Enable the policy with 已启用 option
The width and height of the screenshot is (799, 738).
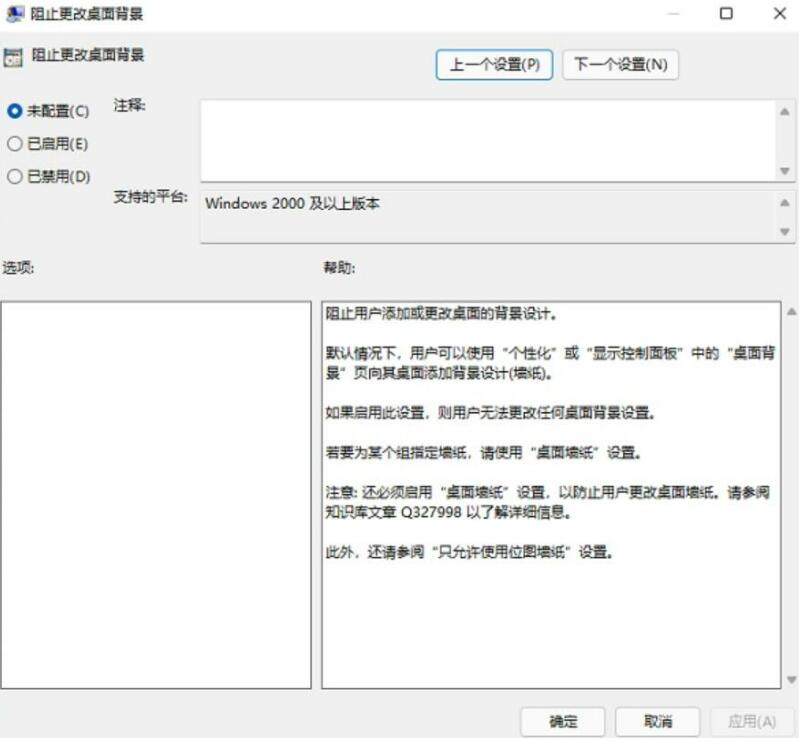15,144
